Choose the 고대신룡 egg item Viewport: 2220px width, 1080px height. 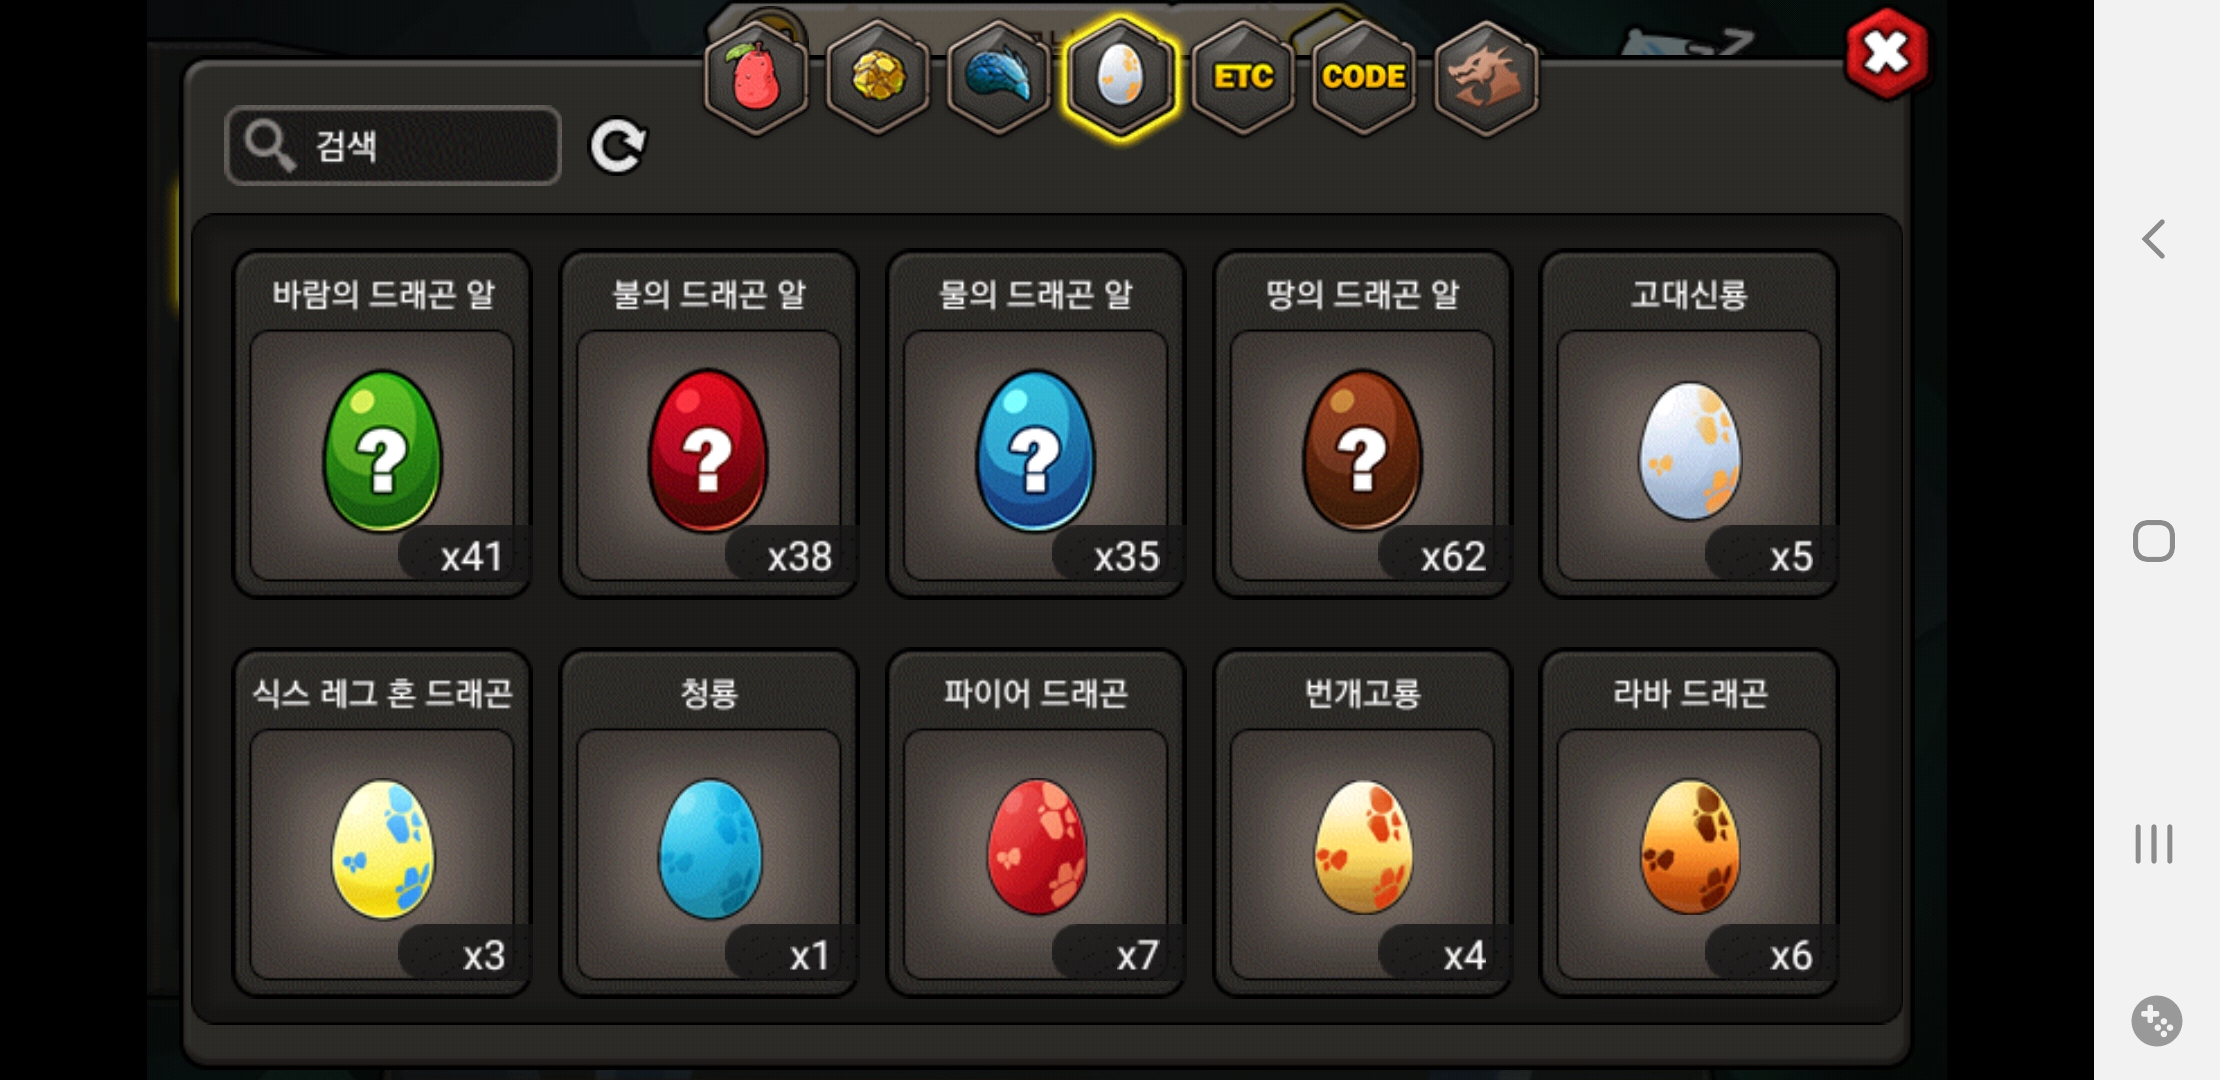point(1690,424)
